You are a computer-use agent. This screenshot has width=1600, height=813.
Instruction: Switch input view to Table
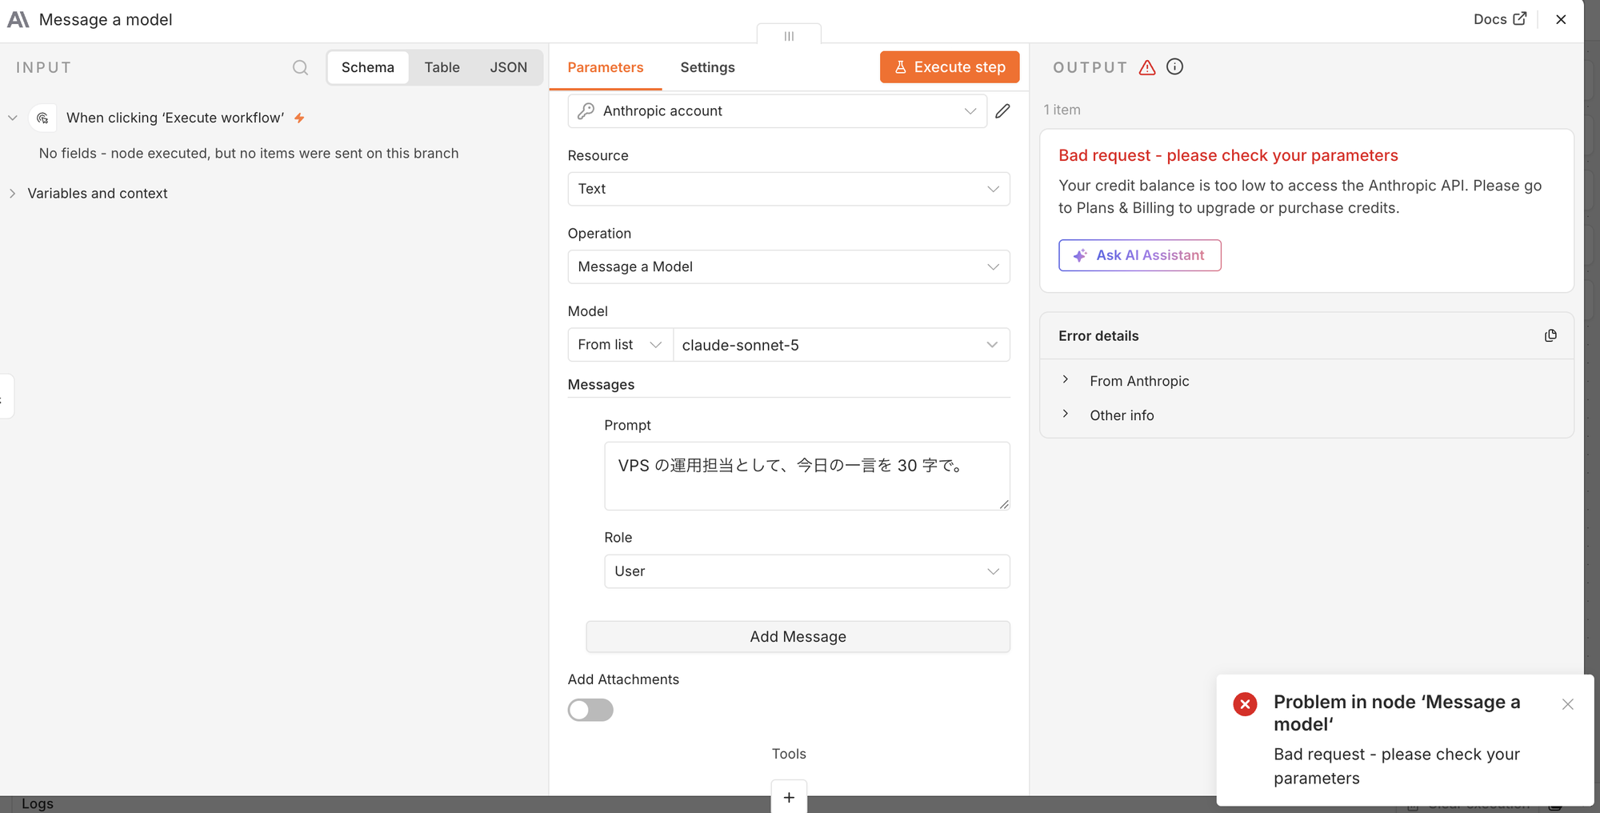(x=442, y=67)
